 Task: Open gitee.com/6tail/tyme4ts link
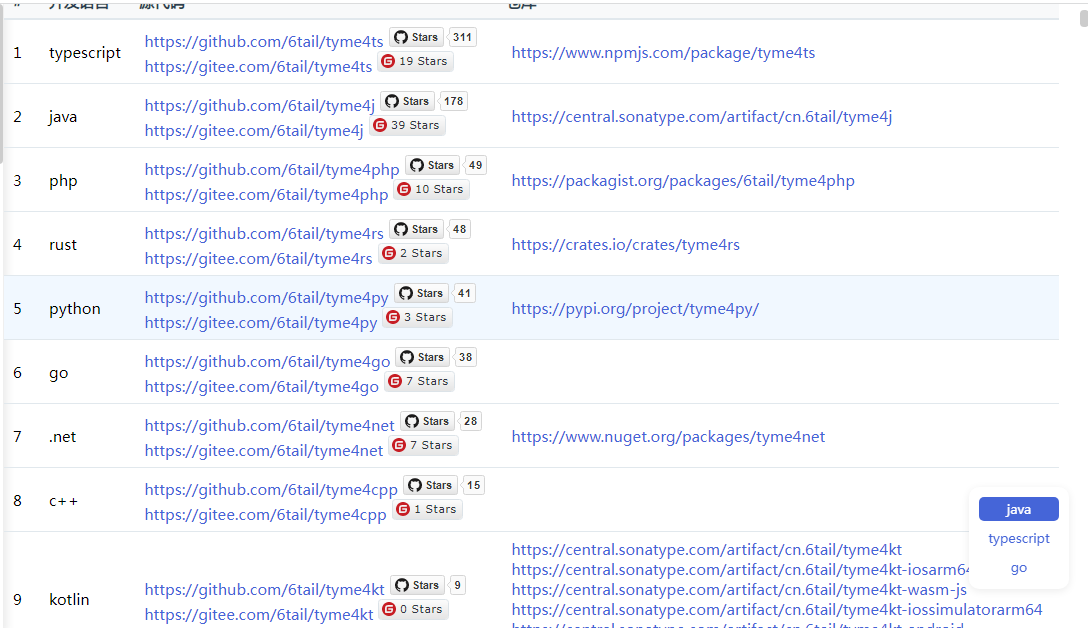pos(258,67)
